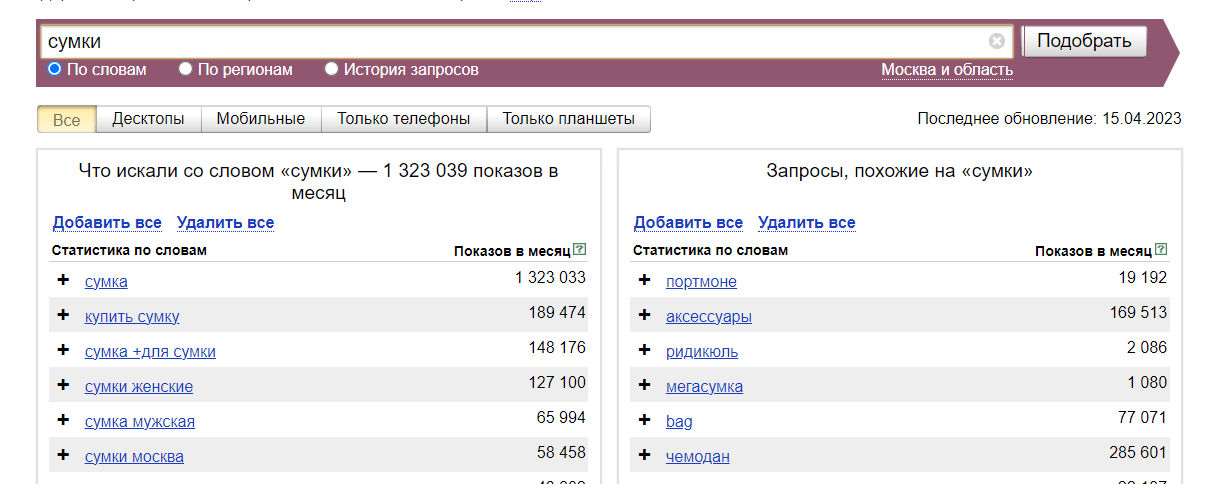Viewport: 1222px width, 484px height.
Task: Add 'сумки москва' with its plus icon
Action: [63, 455]
